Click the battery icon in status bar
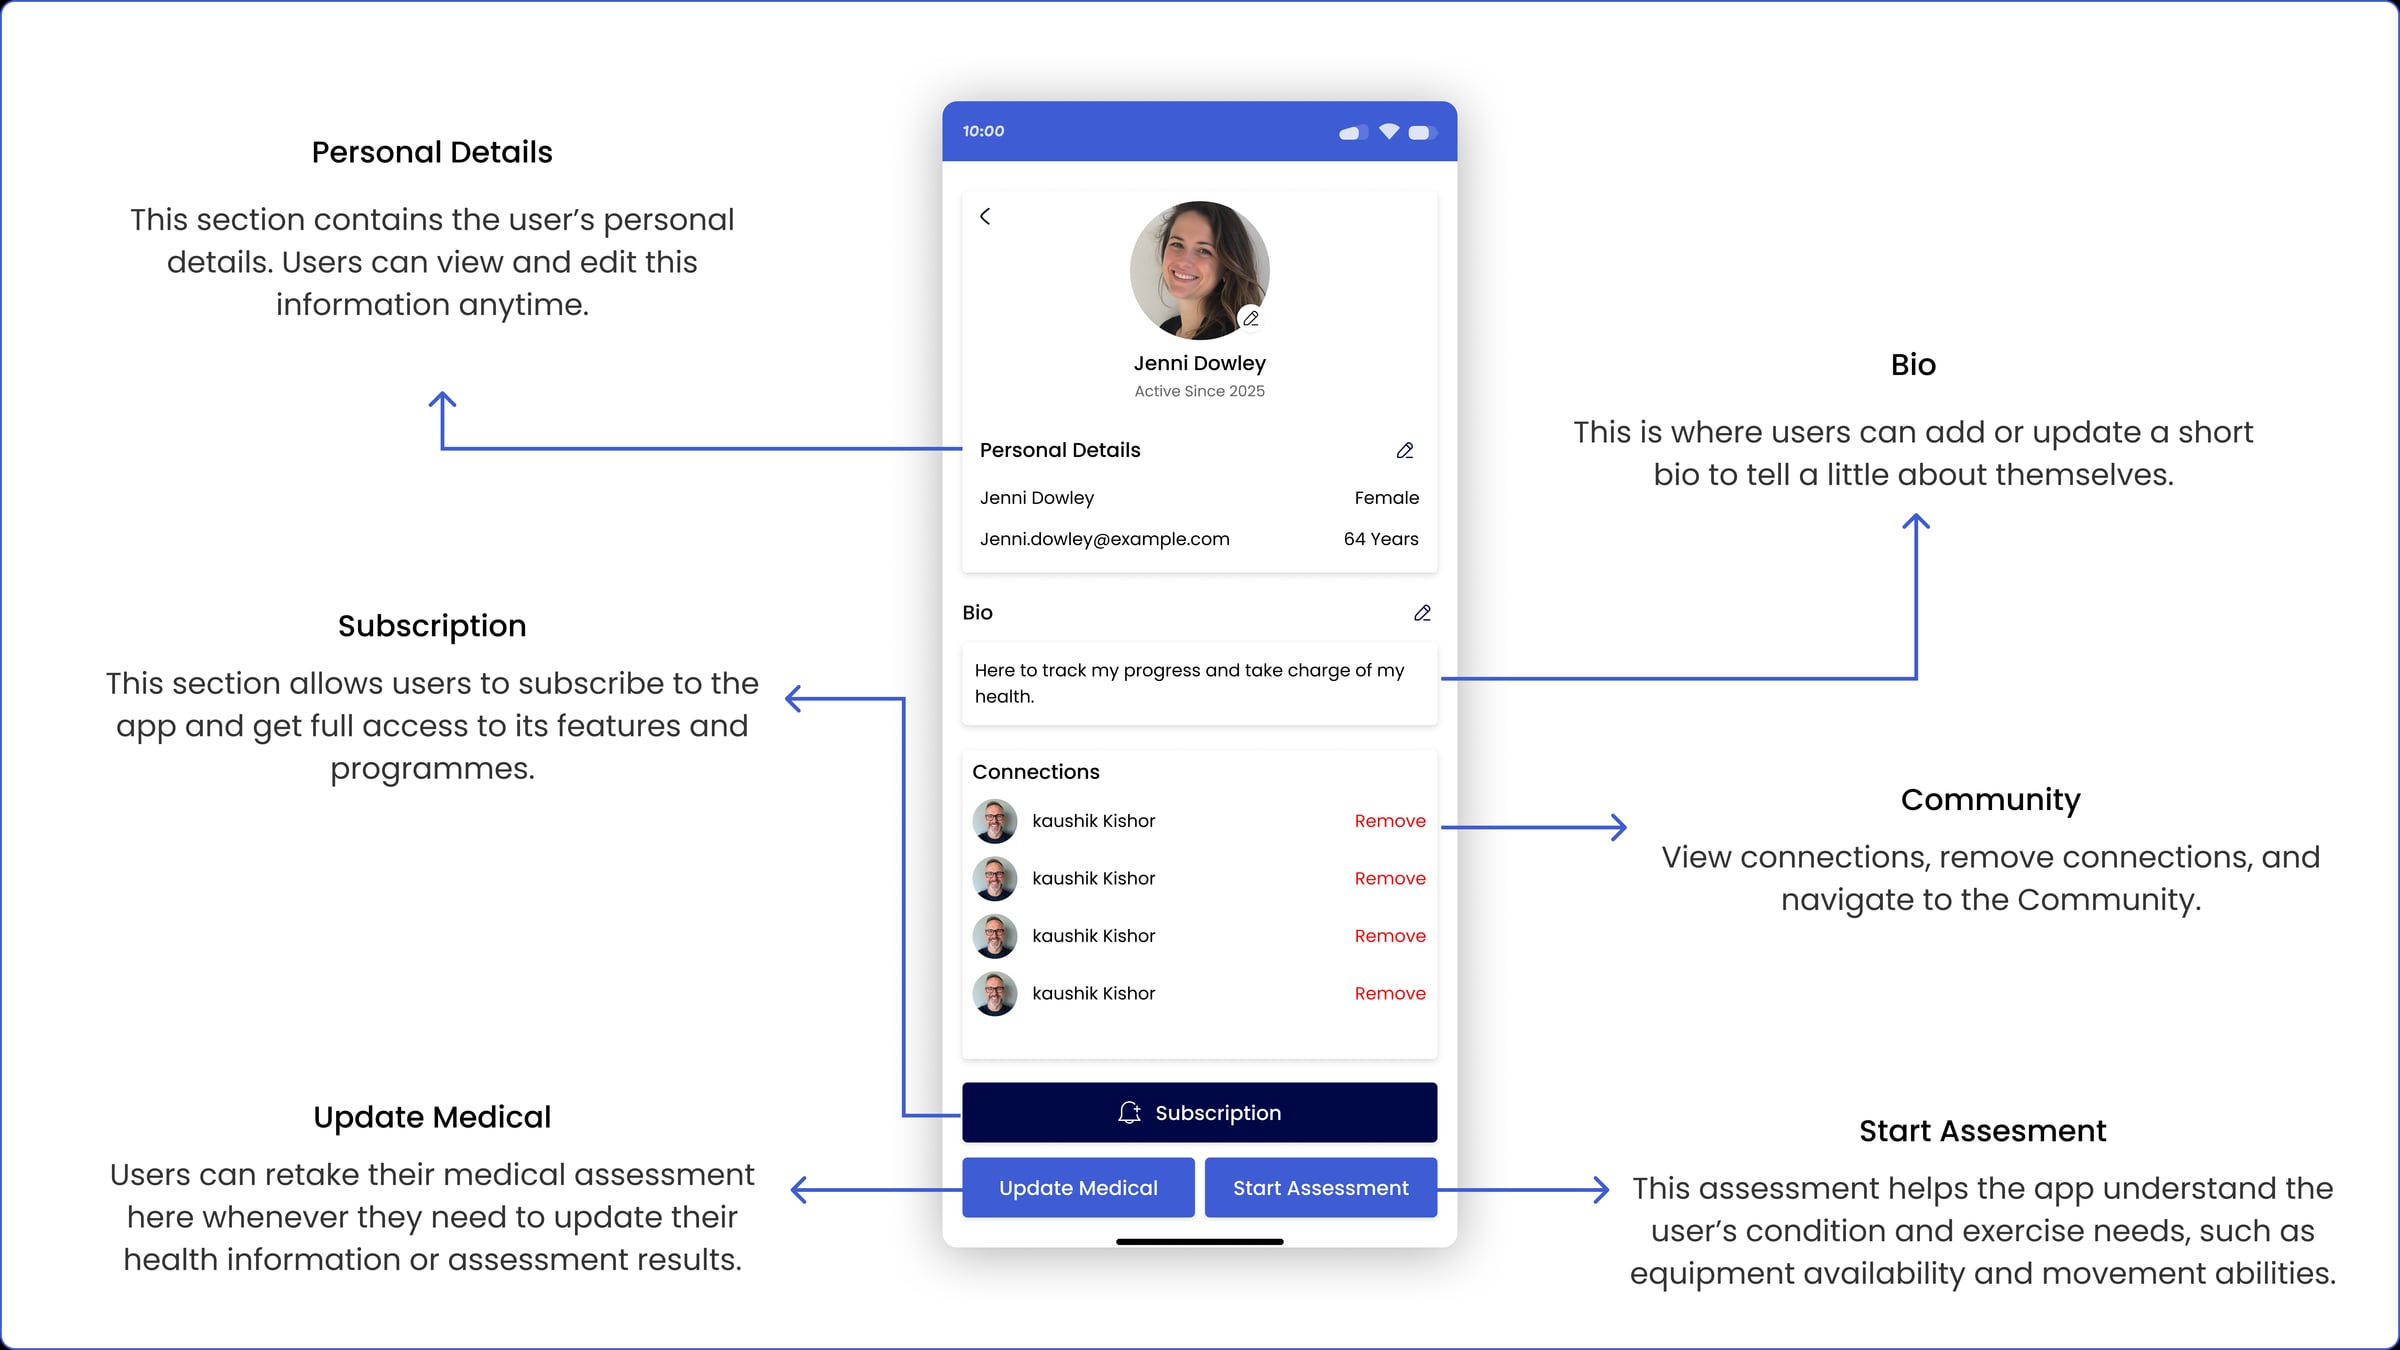Screen dimensions: 2400x1350 click(1422, 132)
